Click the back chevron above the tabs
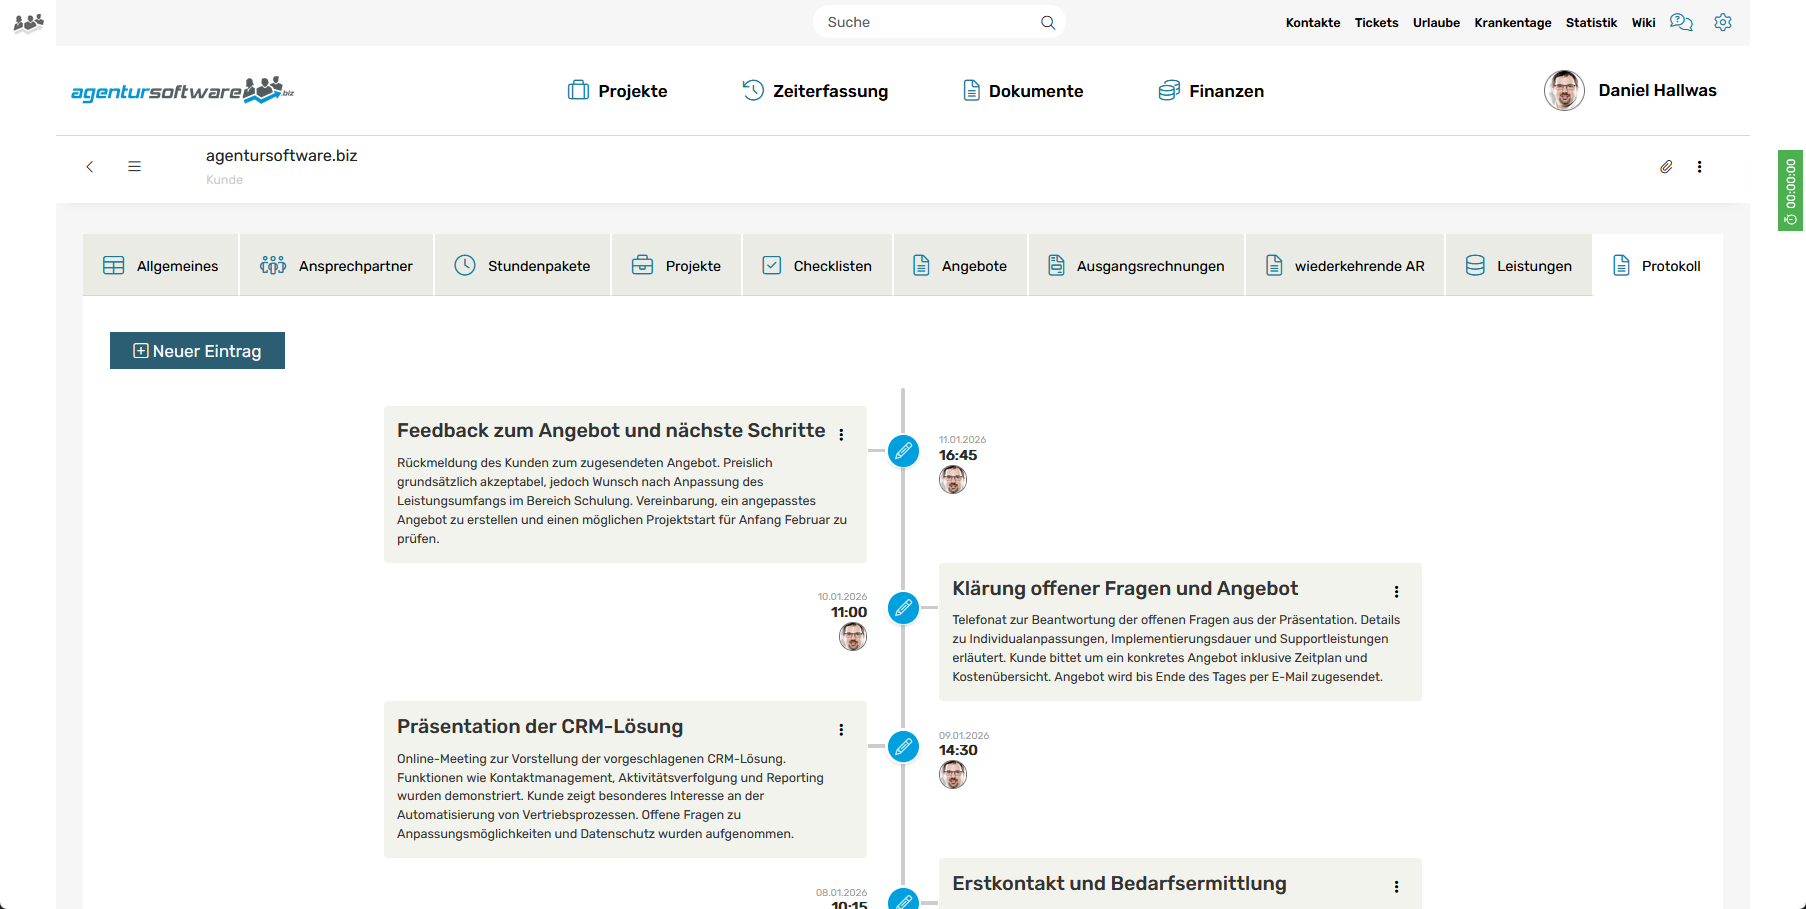Viewport: 1806px width, 909px height. 90,167
